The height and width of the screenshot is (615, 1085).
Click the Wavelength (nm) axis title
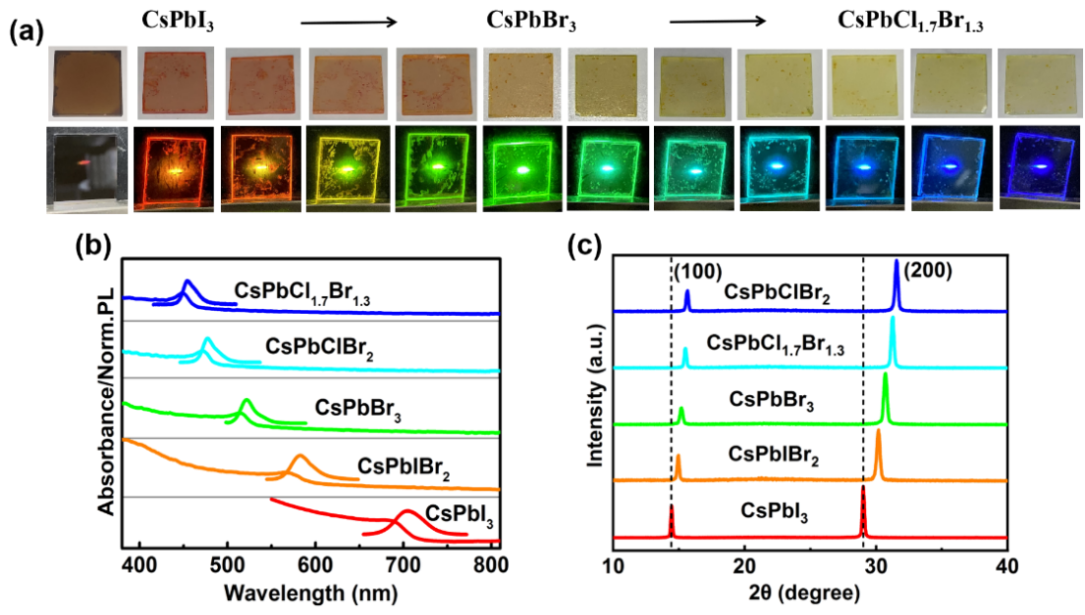tap(310, 593)
